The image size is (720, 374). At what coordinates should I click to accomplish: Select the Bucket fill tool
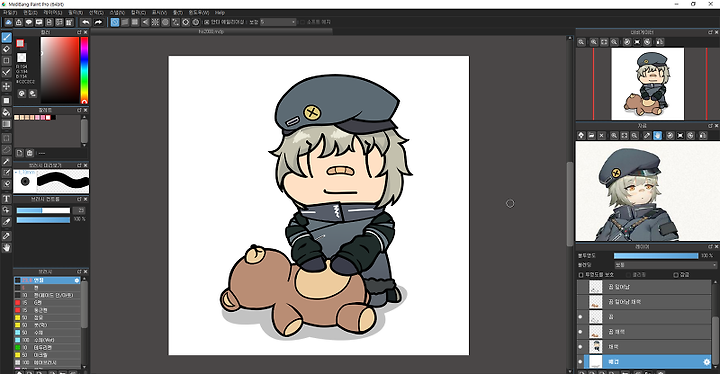pos(6,112)
